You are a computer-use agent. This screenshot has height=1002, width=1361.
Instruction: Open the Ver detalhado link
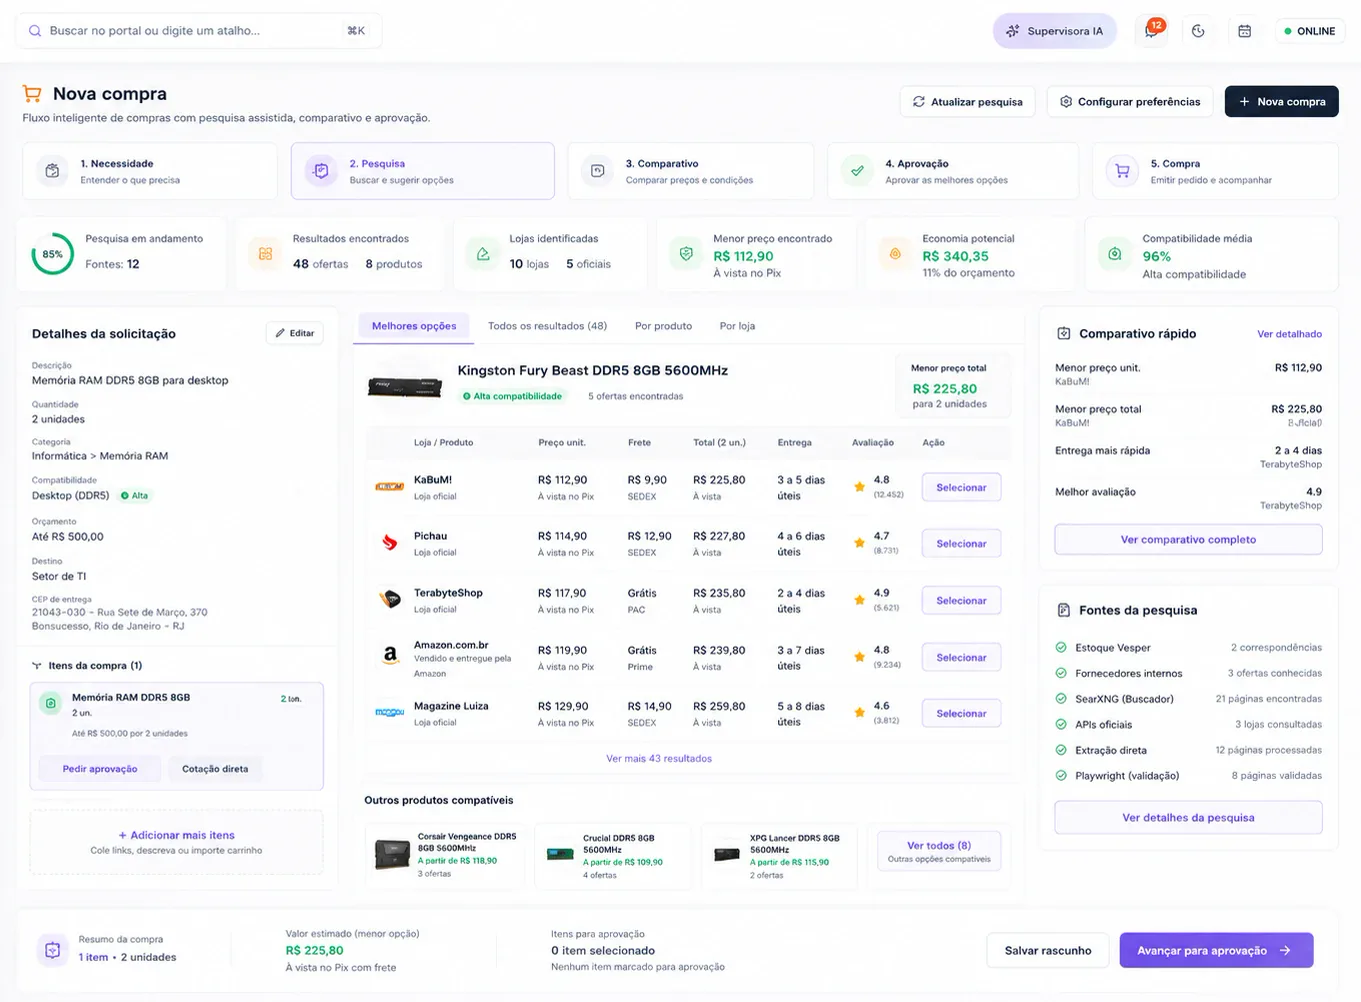(x=1289, y=334)
